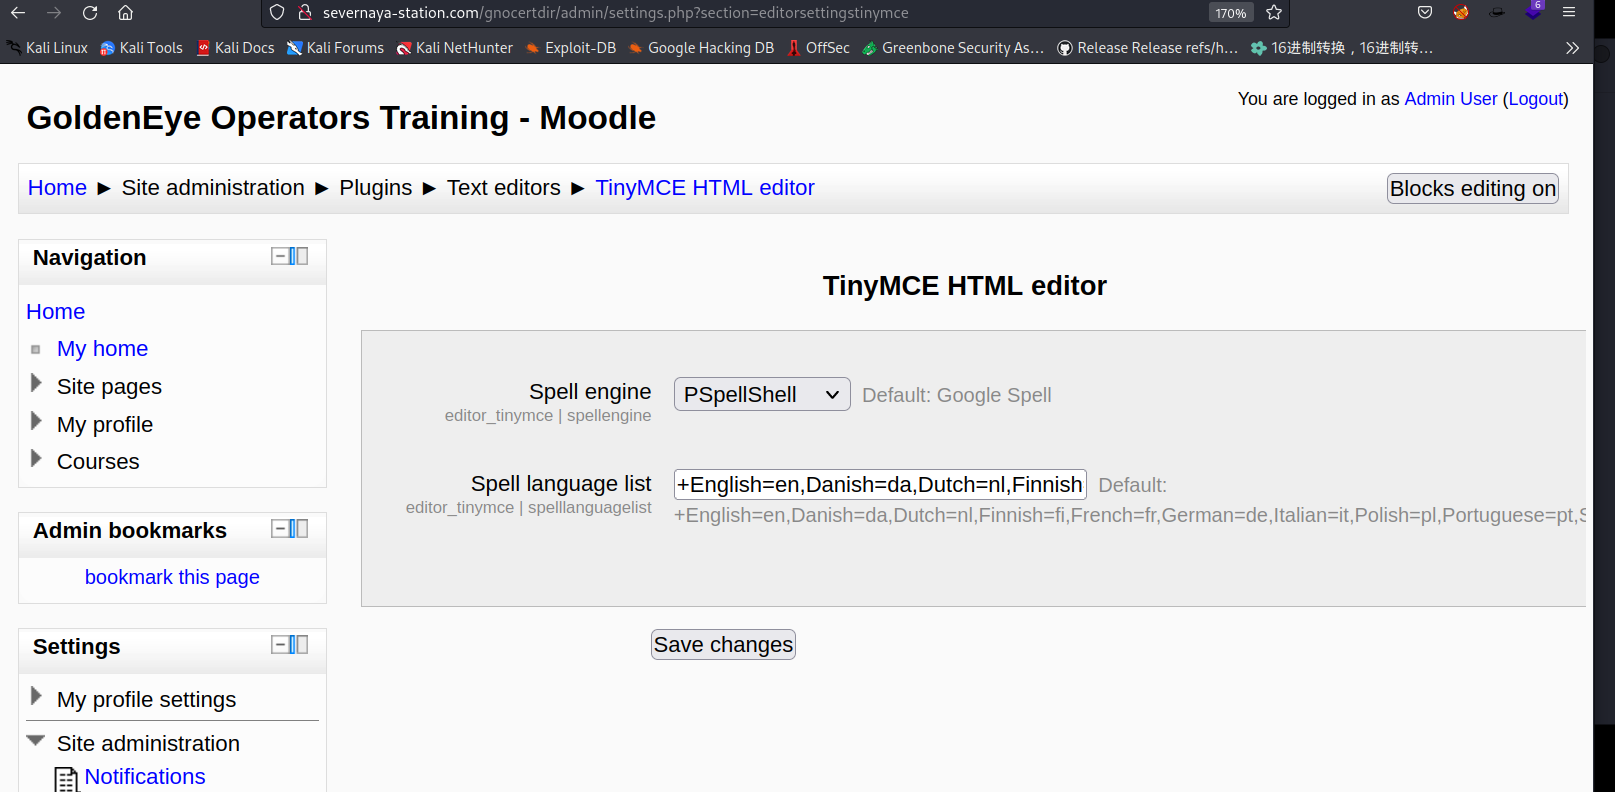
Task: Open the Notifications admin link
Action: [x=145, y=777]
